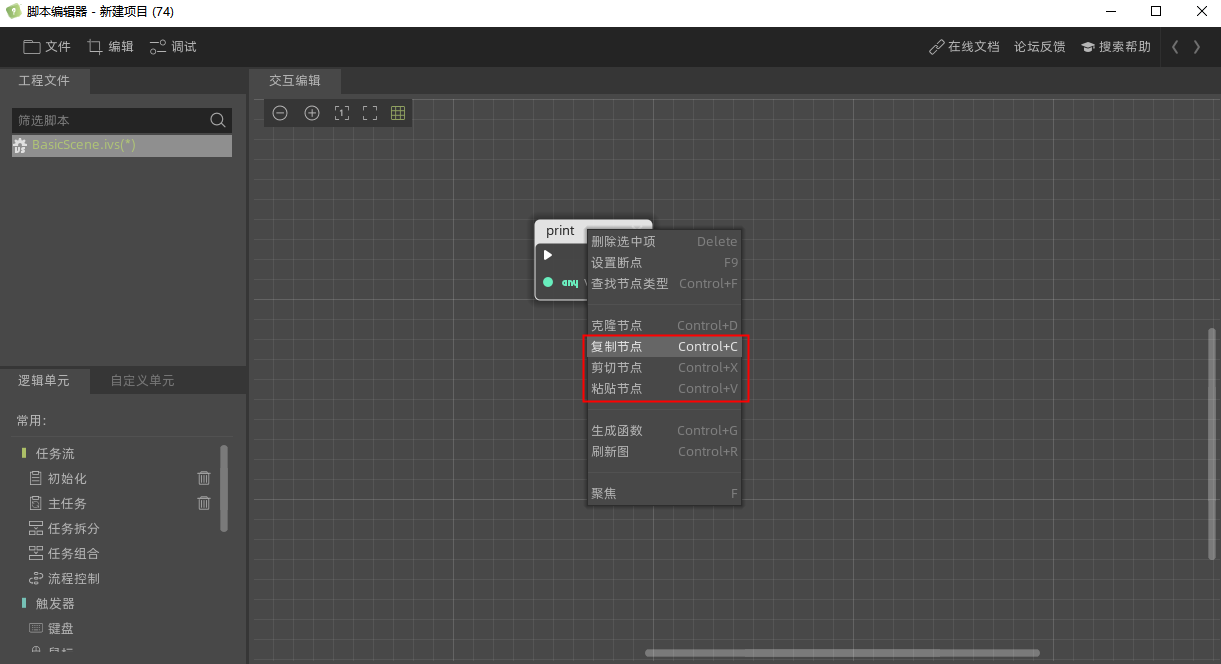Choose 设置断点 from context menu
Image resolution: width=1221 pixels, height=664 pixels.
[664, 262]
